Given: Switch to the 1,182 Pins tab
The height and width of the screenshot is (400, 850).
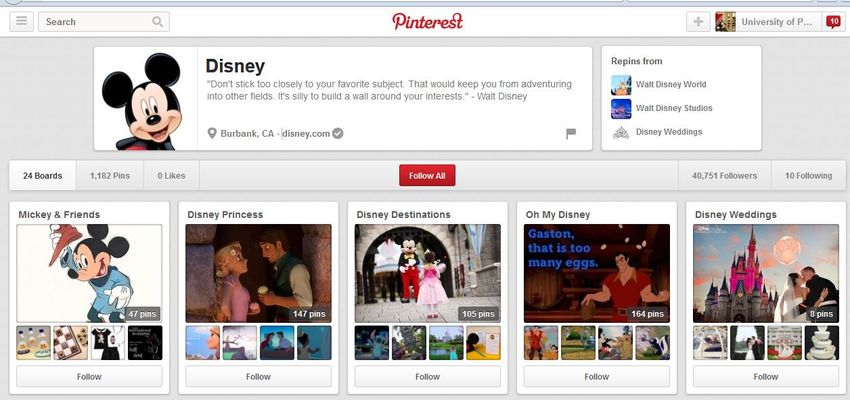Looking at the screenshot, I should [110, 176].
